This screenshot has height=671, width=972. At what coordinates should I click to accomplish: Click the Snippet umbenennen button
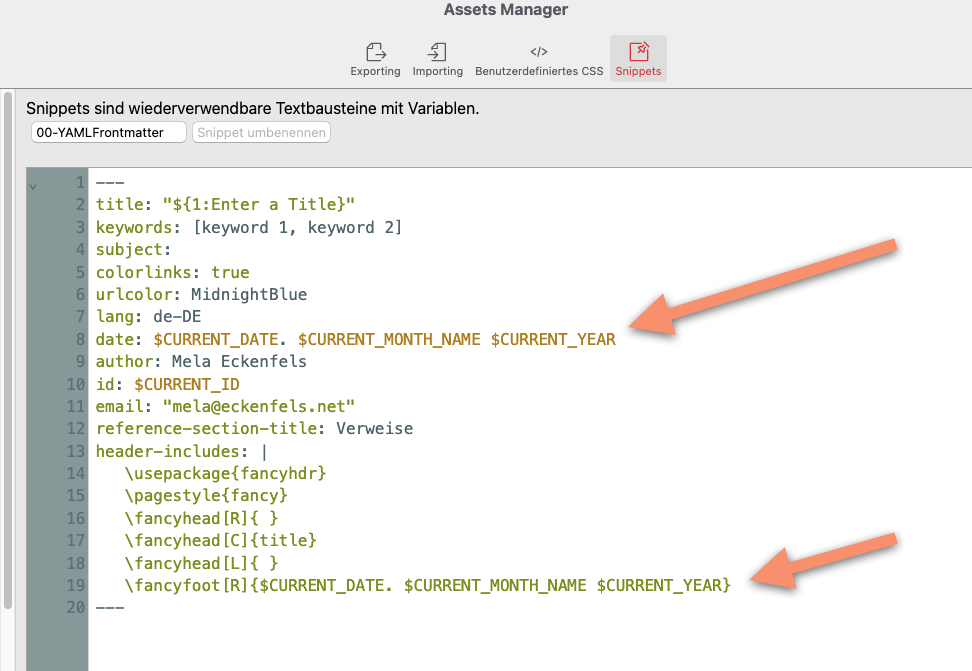261,131
